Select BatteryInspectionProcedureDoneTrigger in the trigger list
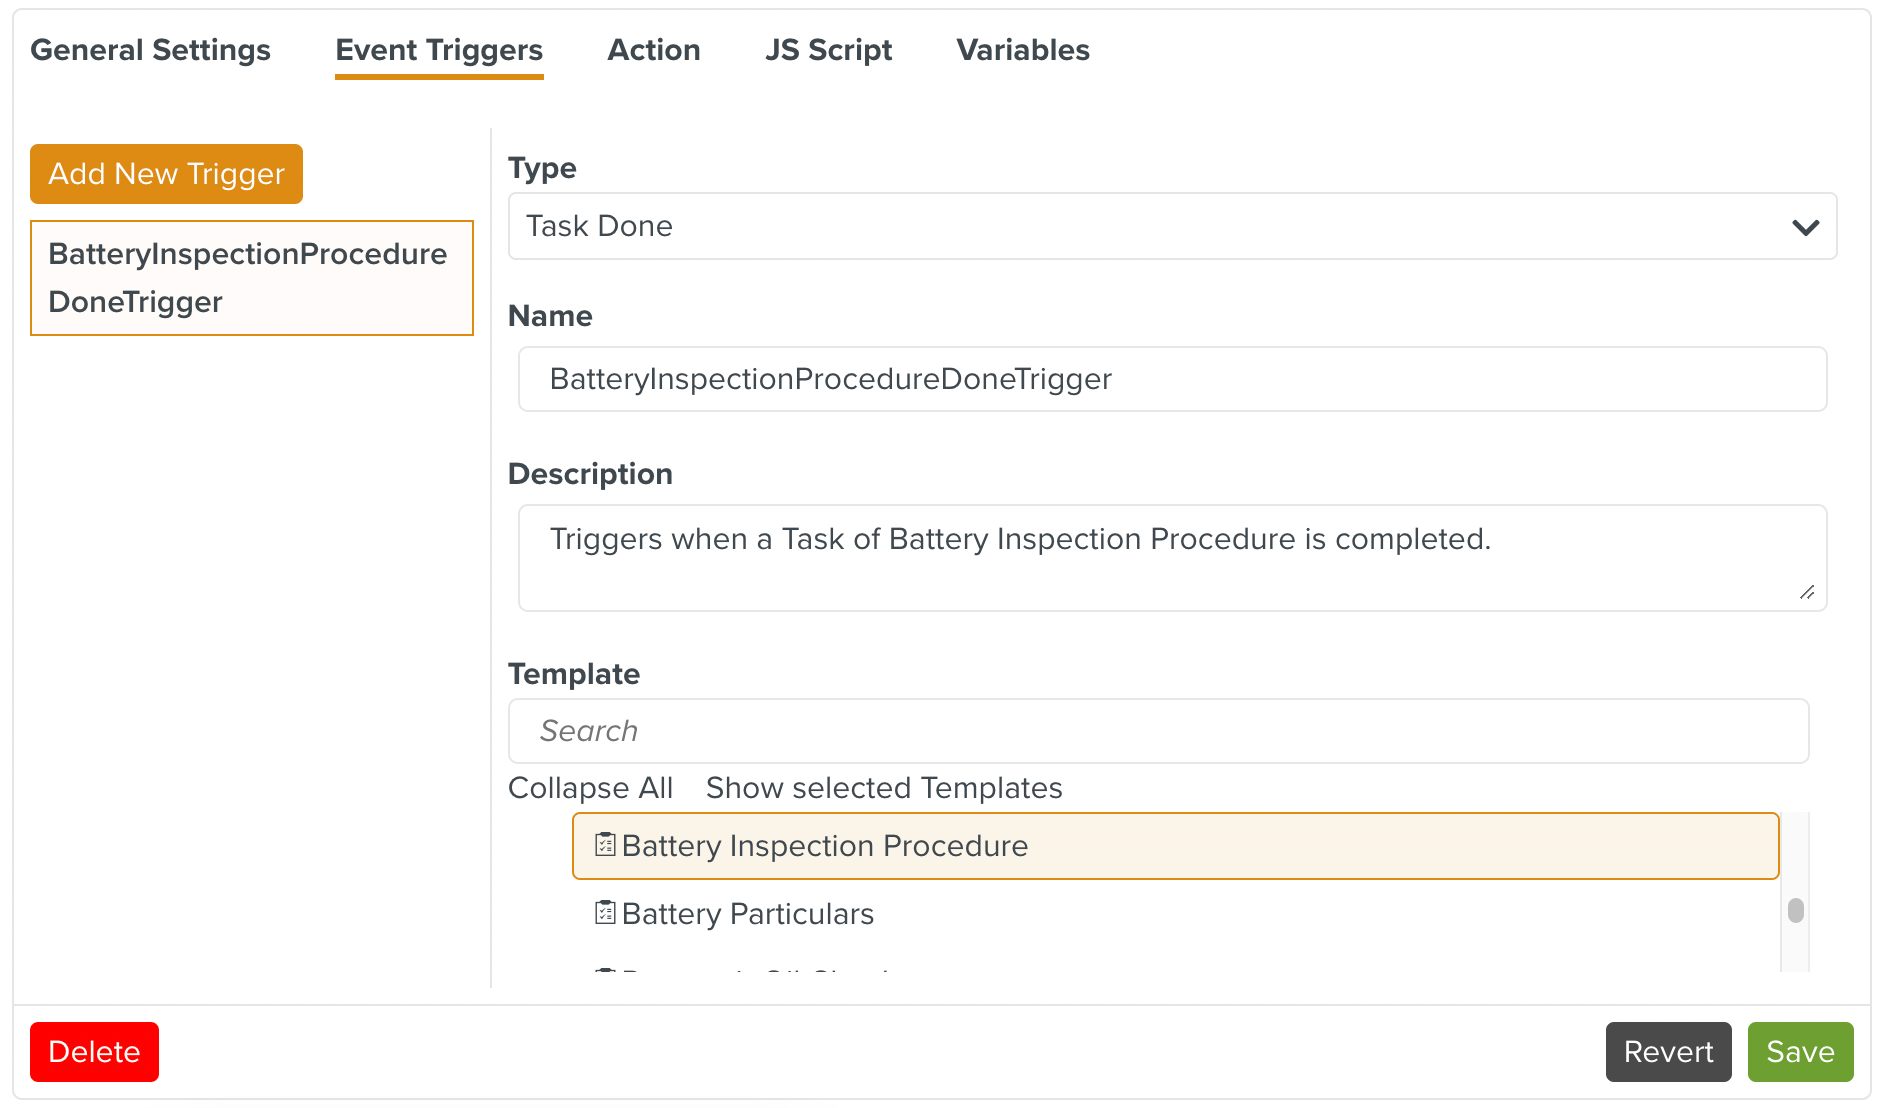Screen dimensions: 1878x1108 click(x=250, y=278)
